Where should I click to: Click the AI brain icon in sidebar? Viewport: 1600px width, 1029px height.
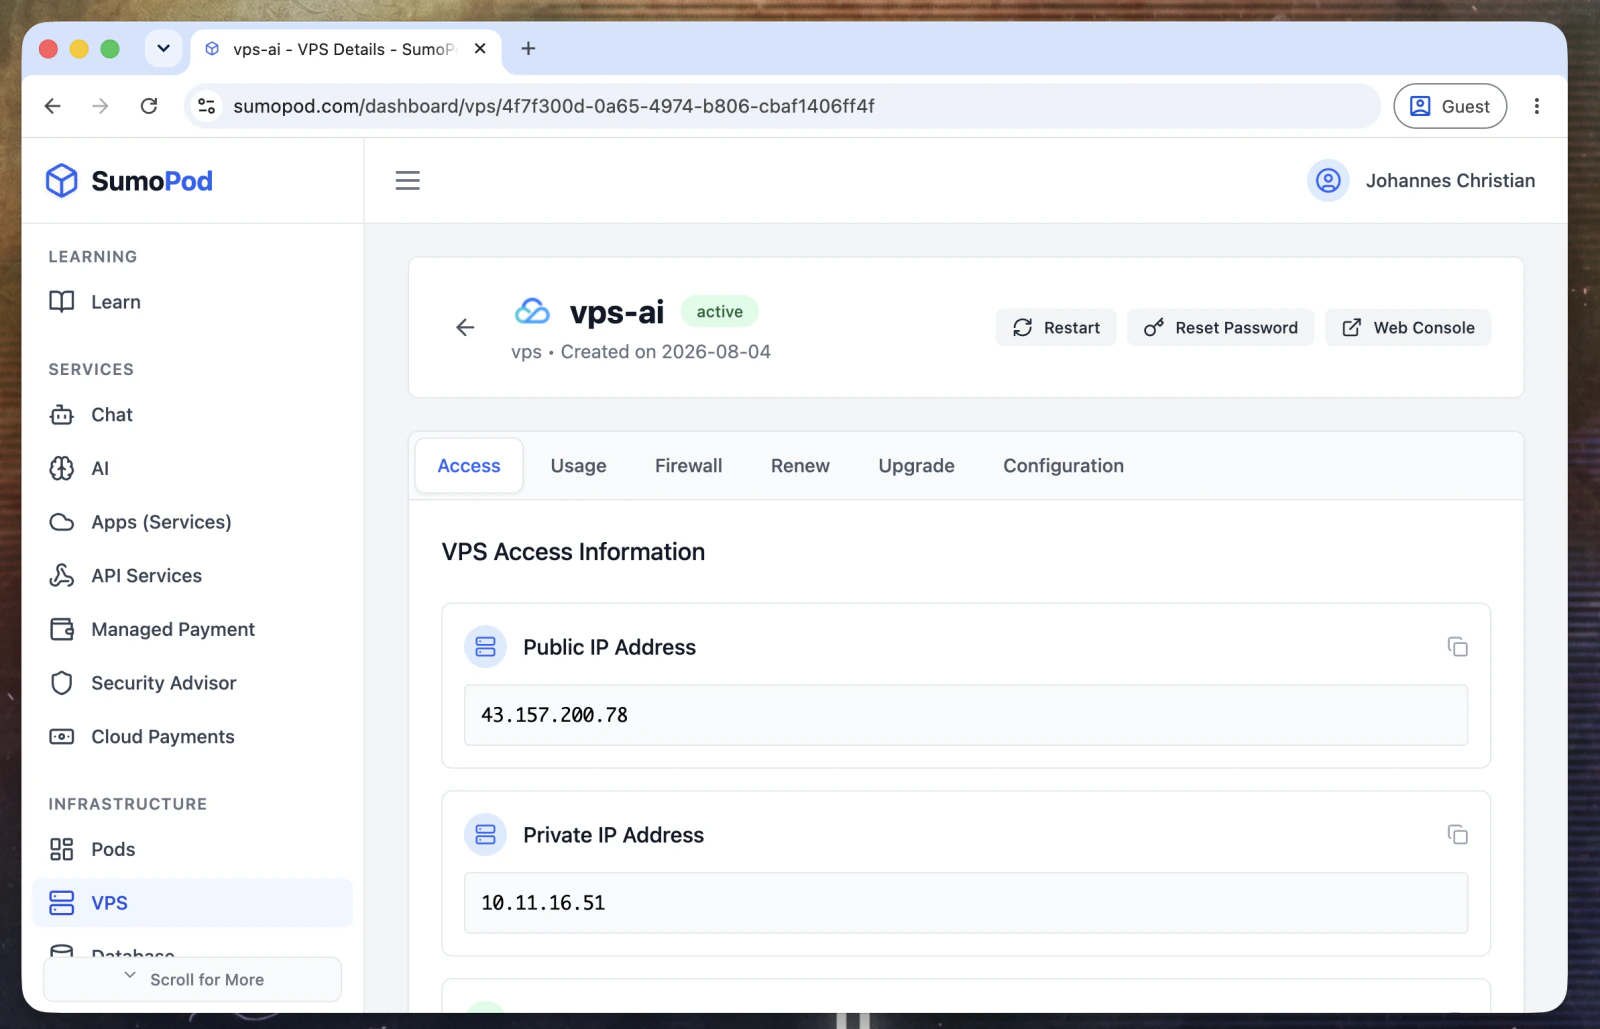[62, 468]
